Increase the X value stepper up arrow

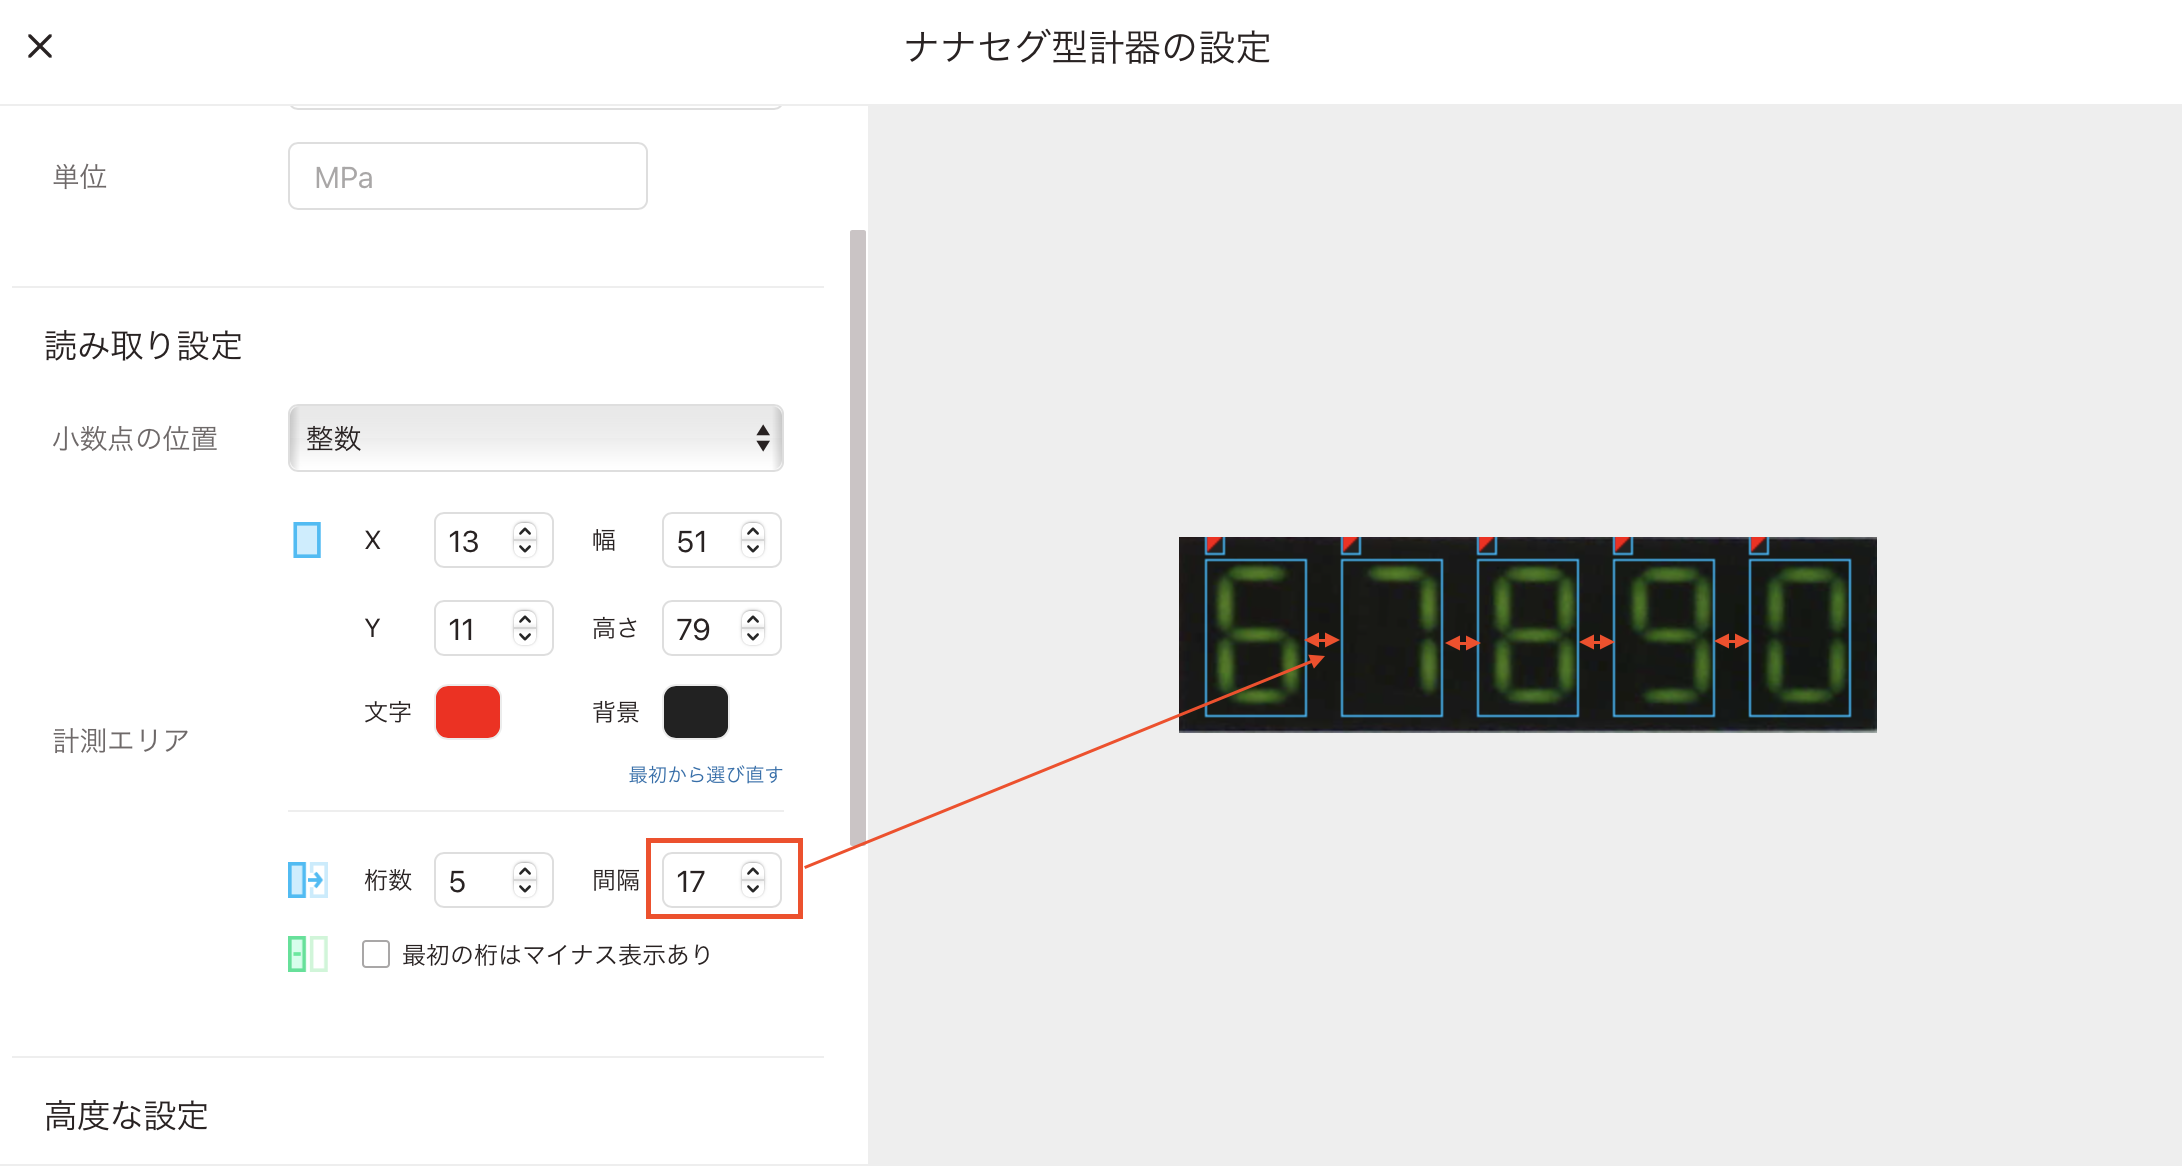[525, 530]
